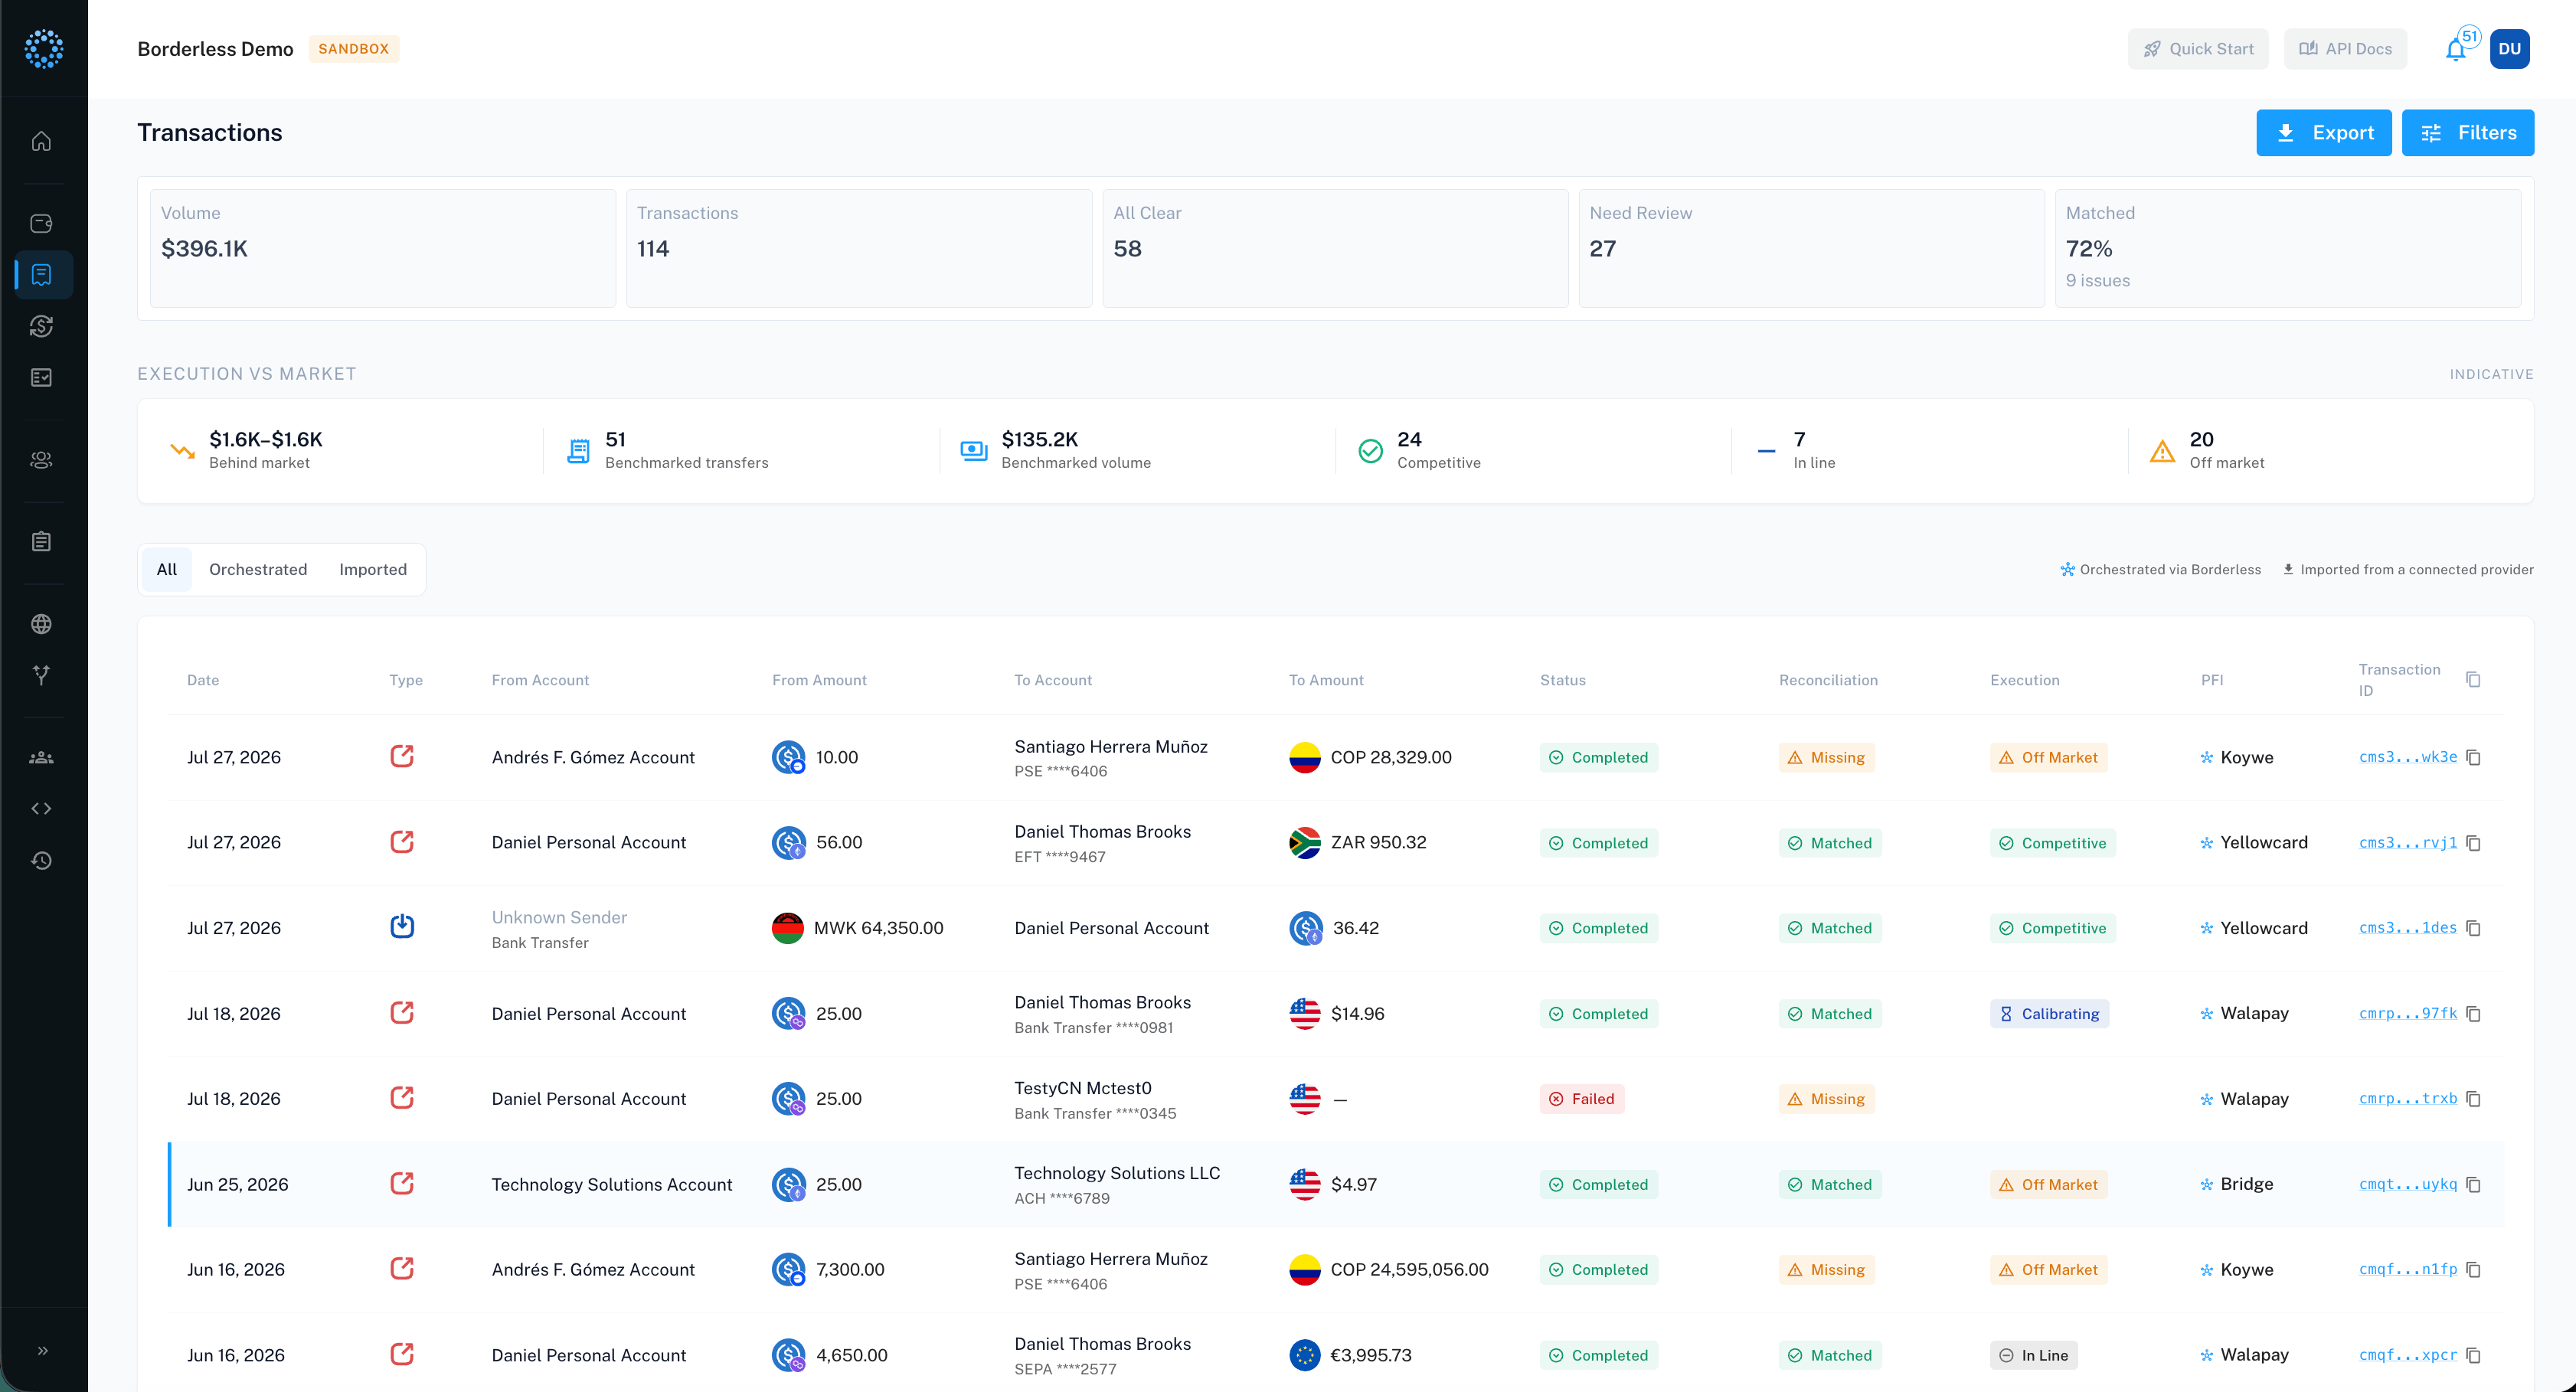Expand the sidebar with double chevron

pyautogui.click(x=43, y=1350)
